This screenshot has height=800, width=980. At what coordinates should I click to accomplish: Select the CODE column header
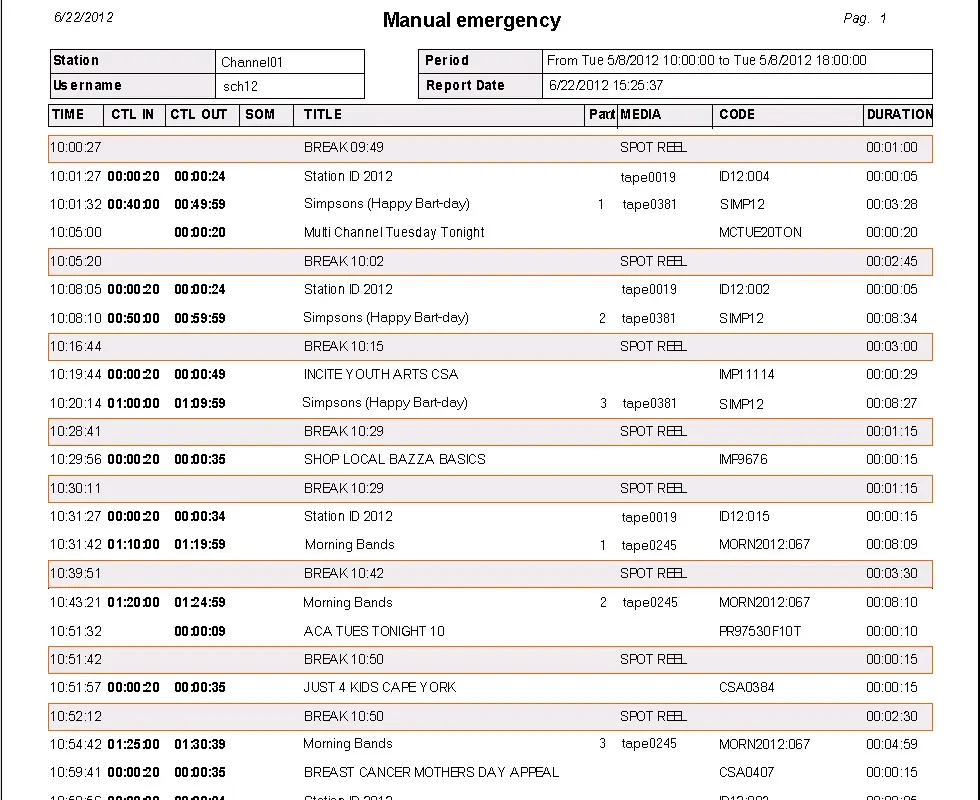[737, 114]
